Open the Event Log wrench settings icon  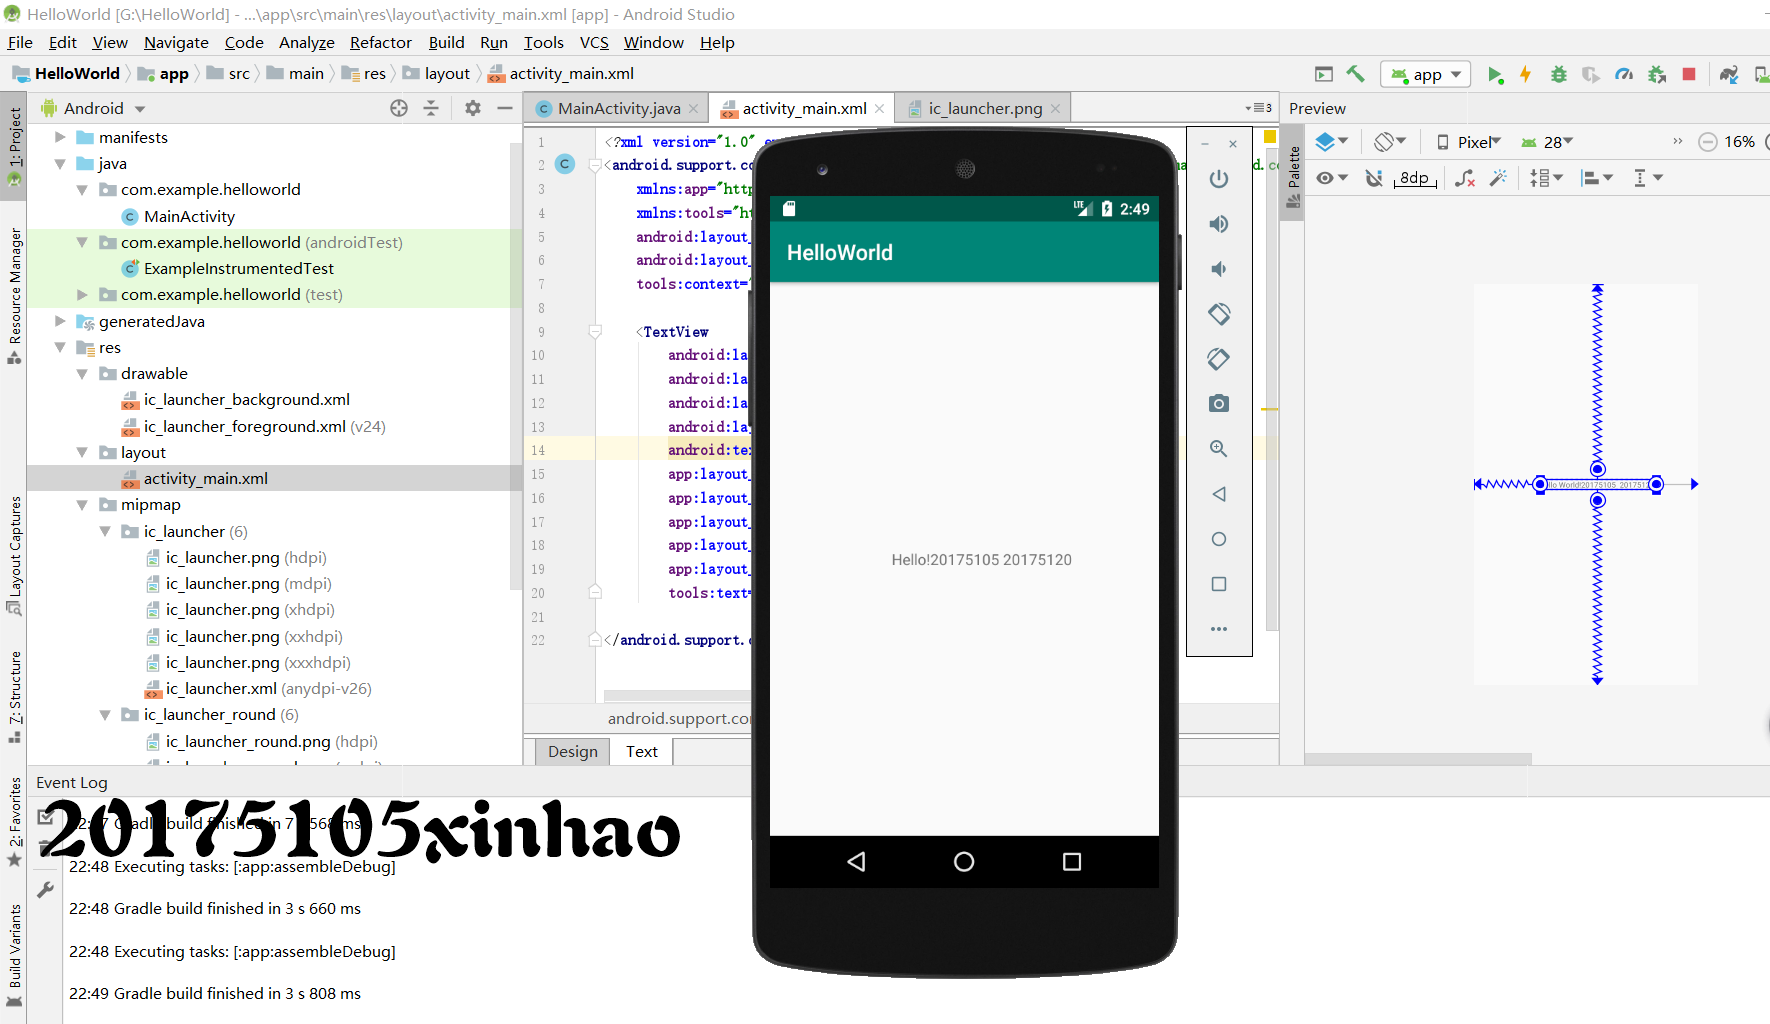(x=45, y=889)
